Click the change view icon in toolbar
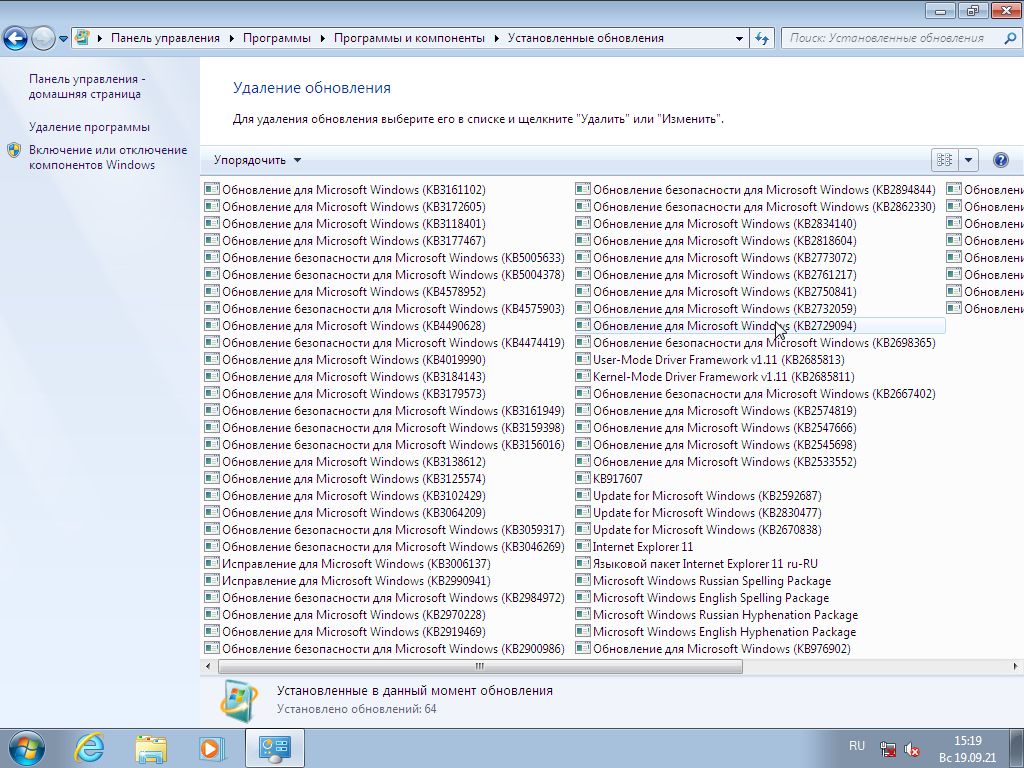The image size is (1024, 768). [944, 160]
